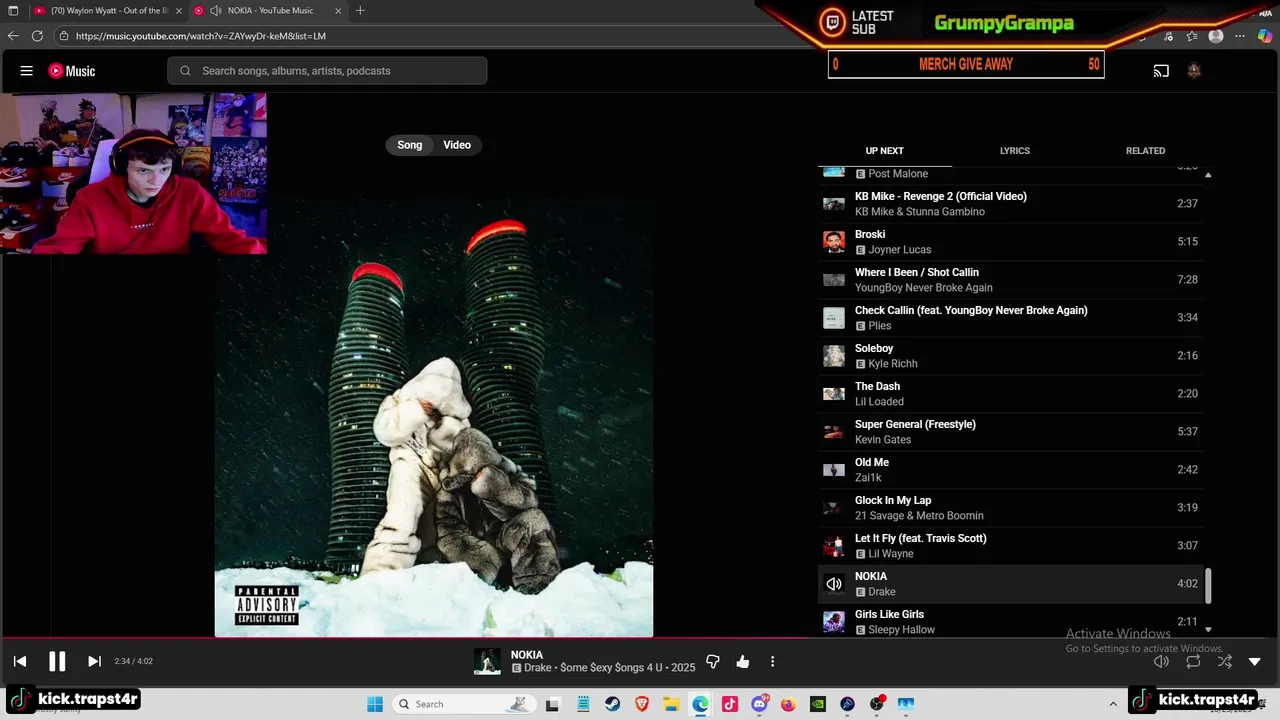Play KB Mike - Revenge 2 from queue

tap(1010, 204)
